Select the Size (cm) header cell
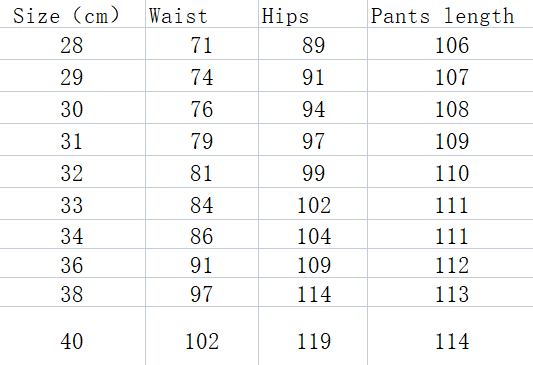Image resolution: width=533 pixels, height=365 pixels. click(72, 14)
